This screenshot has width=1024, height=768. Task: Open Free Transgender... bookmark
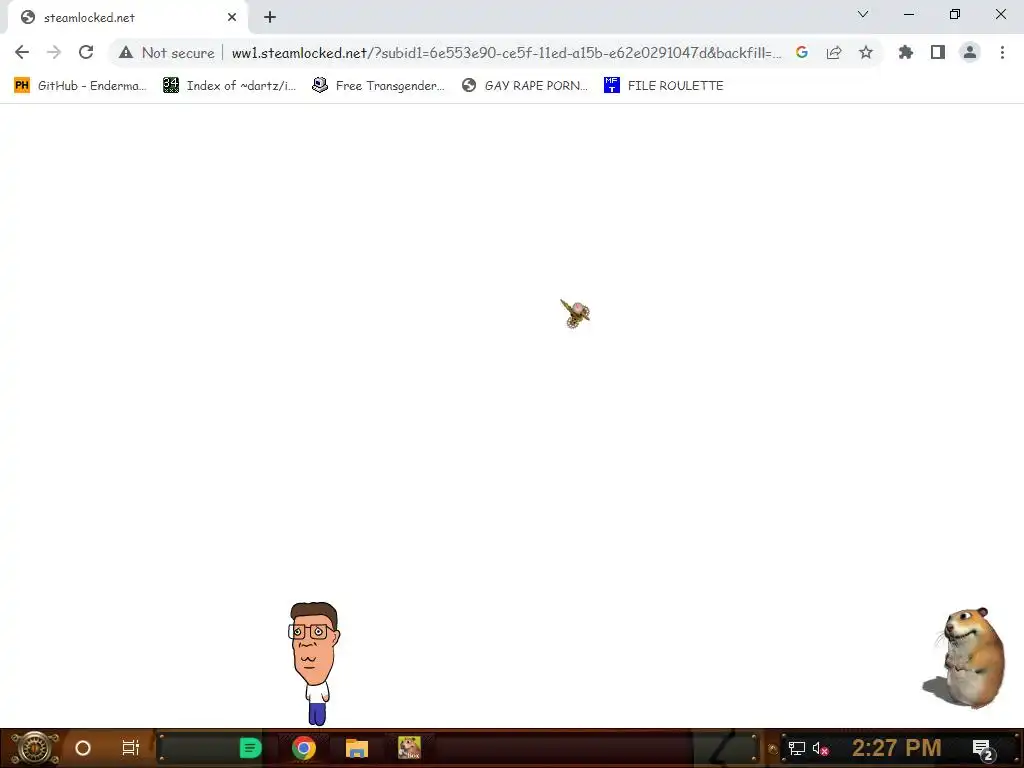[x=378, y=86]
